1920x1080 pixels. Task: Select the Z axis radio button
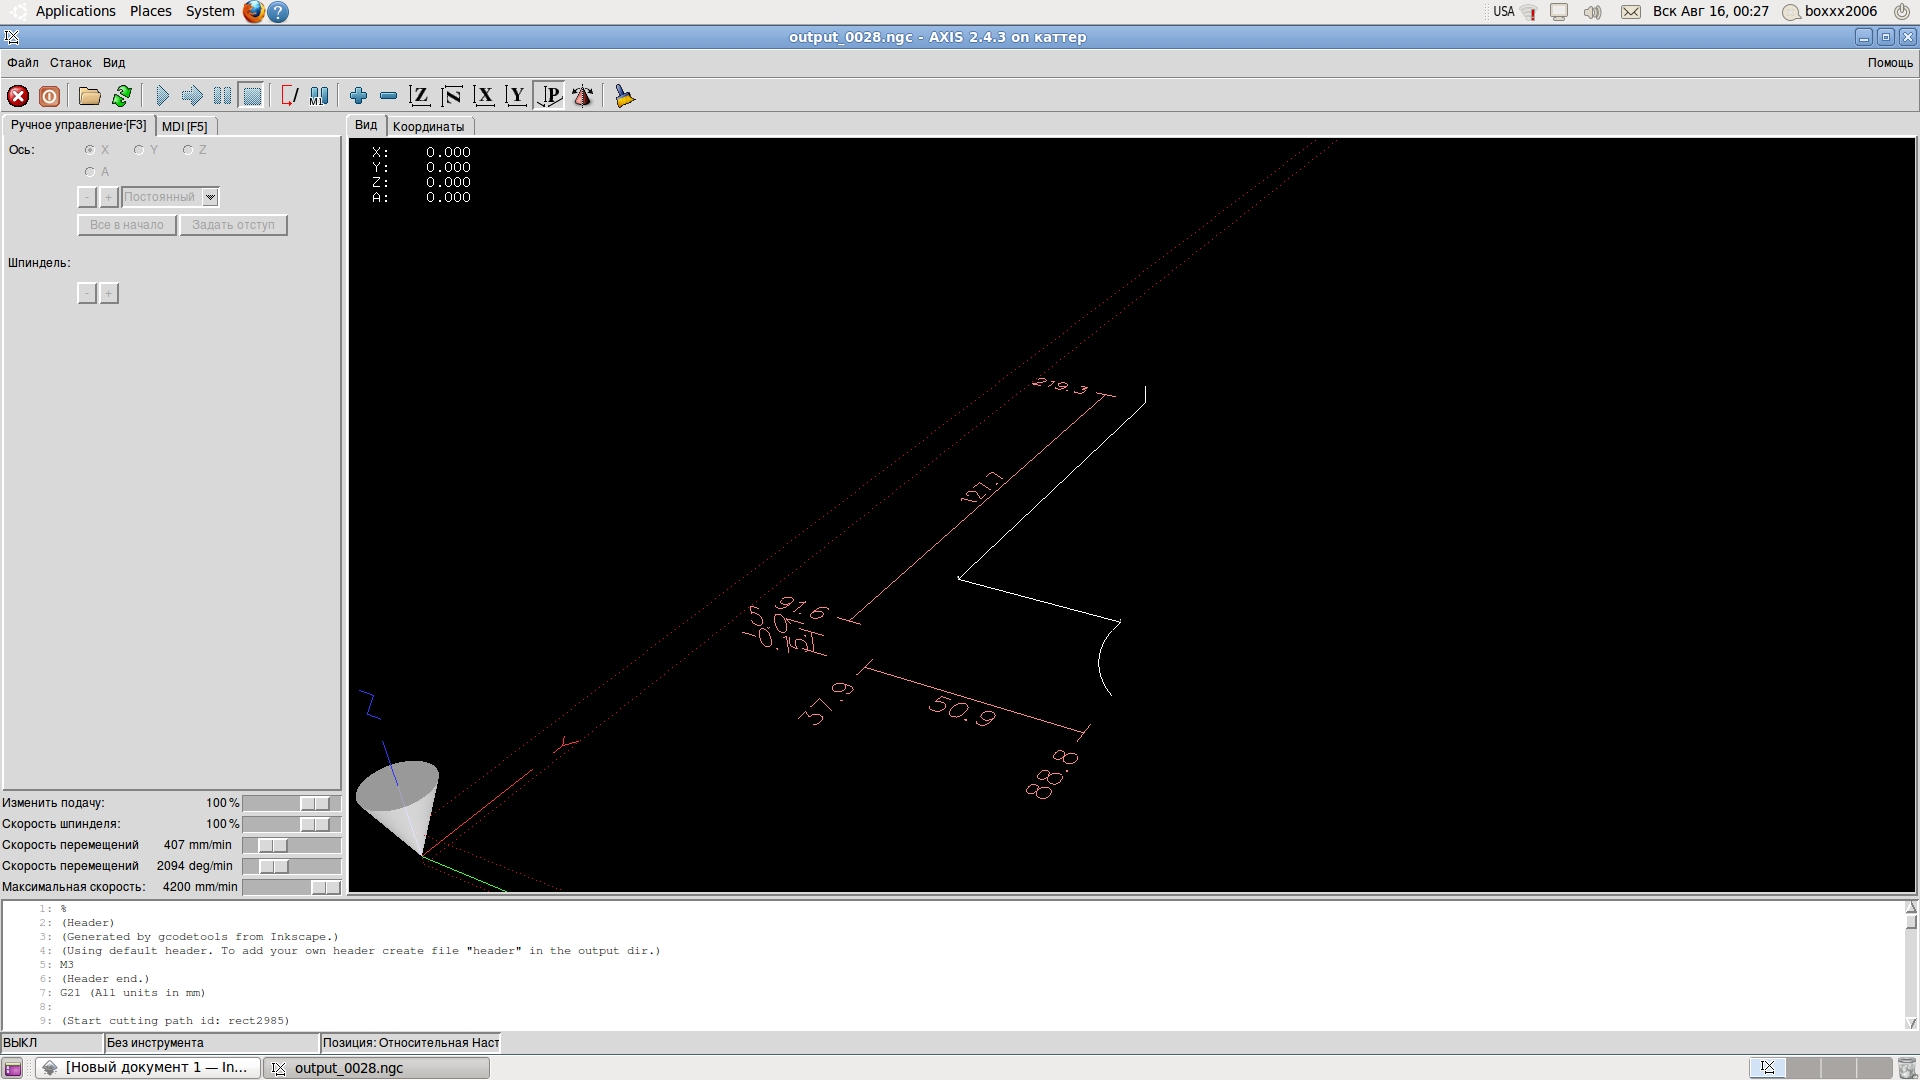click(x=188, y=150)
